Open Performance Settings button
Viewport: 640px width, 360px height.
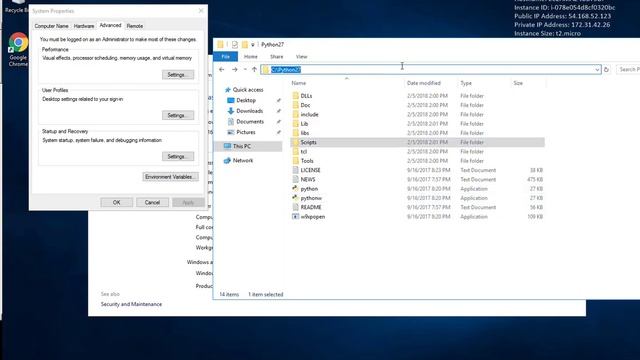coord(178,75)
